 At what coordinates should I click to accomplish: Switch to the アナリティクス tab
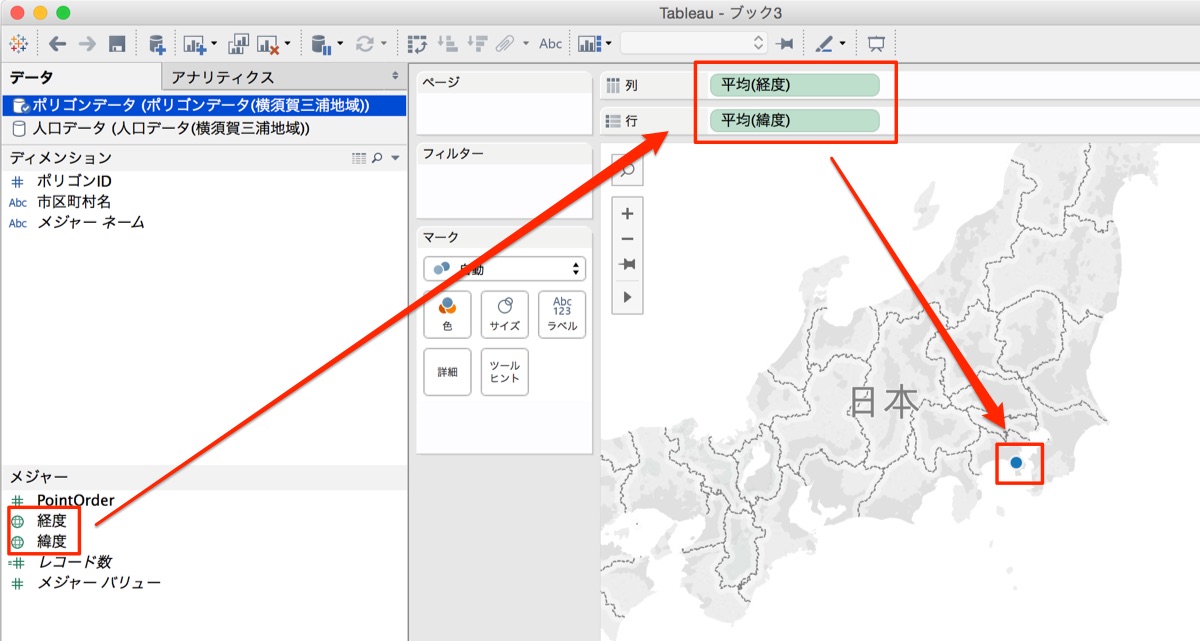point(227,75)
